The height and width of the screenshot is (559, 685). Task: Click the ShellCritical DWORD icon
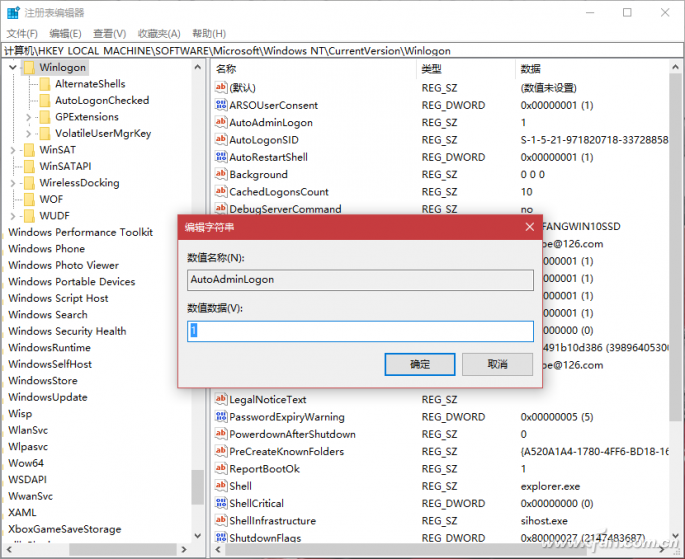click(221, 503)
